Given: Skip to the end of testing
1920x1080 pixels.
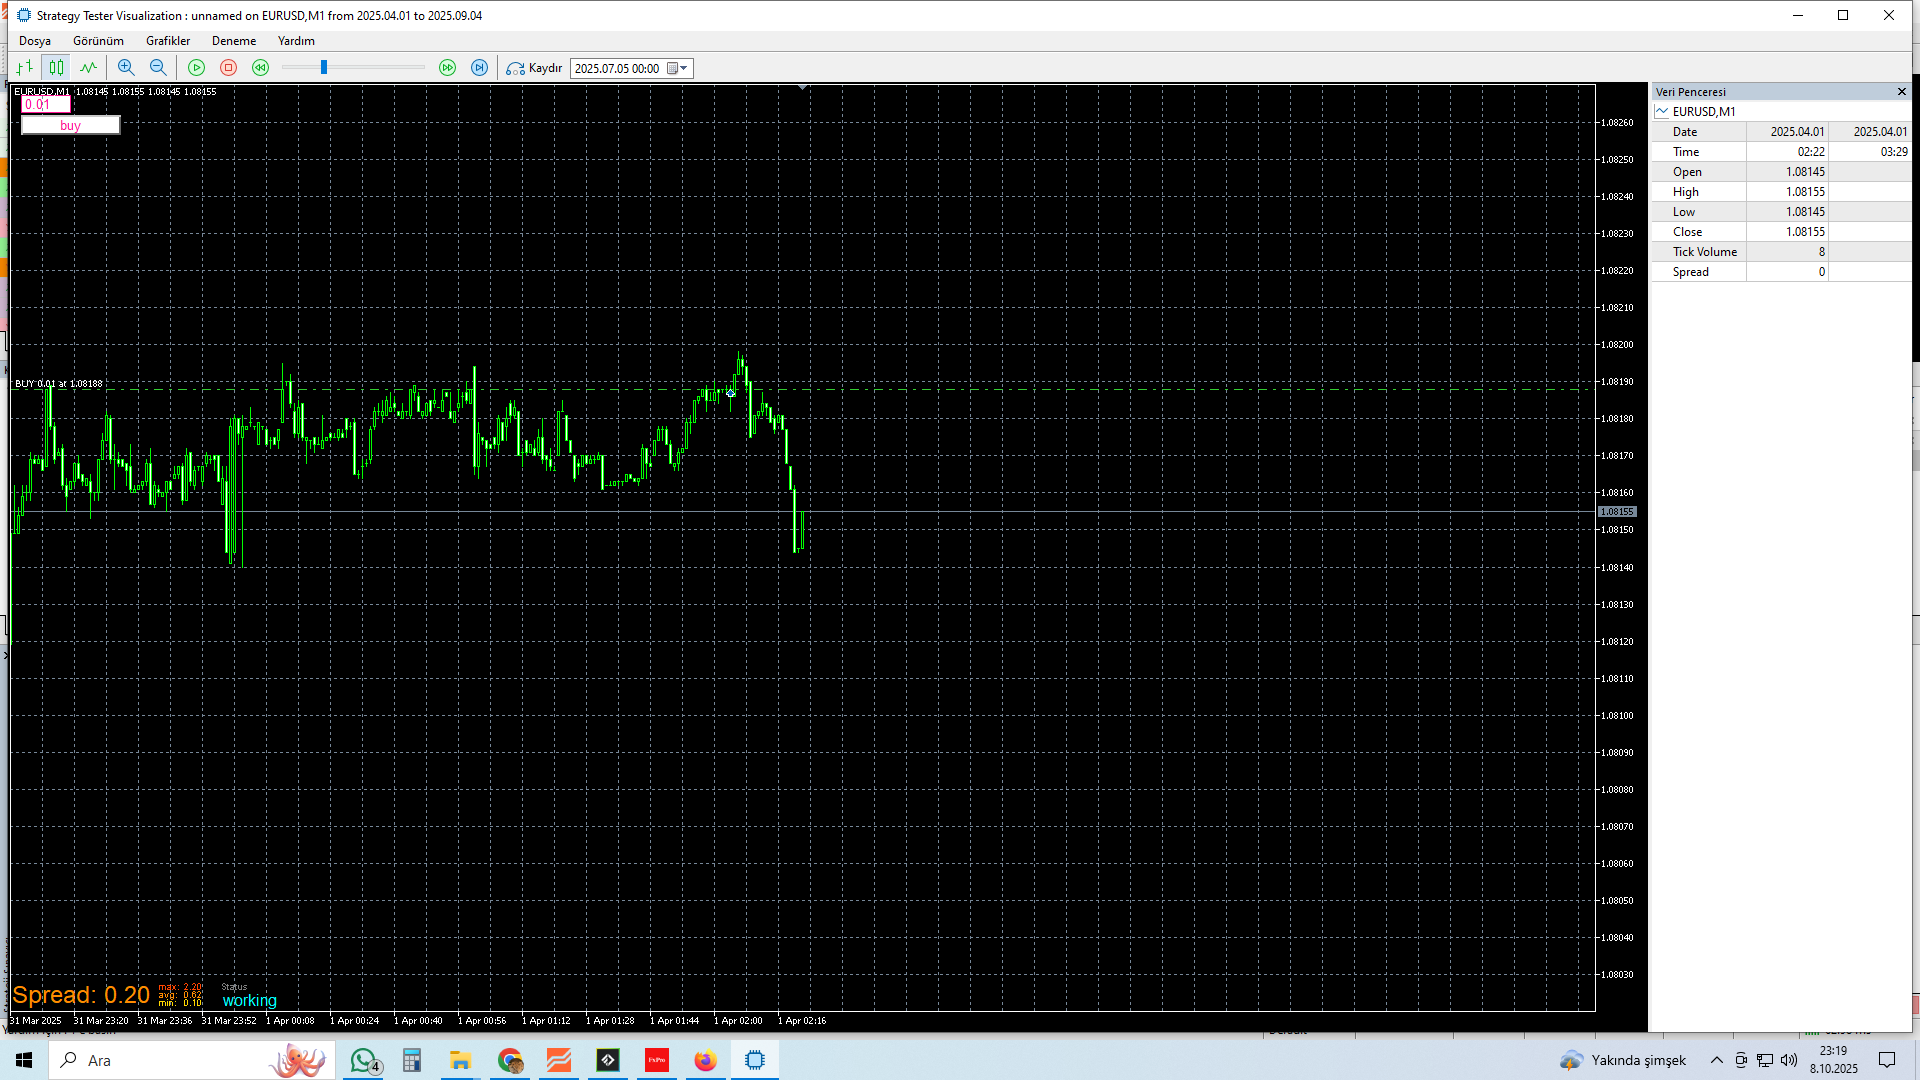Looking at the screenshot, I should [x=480, y=68].
